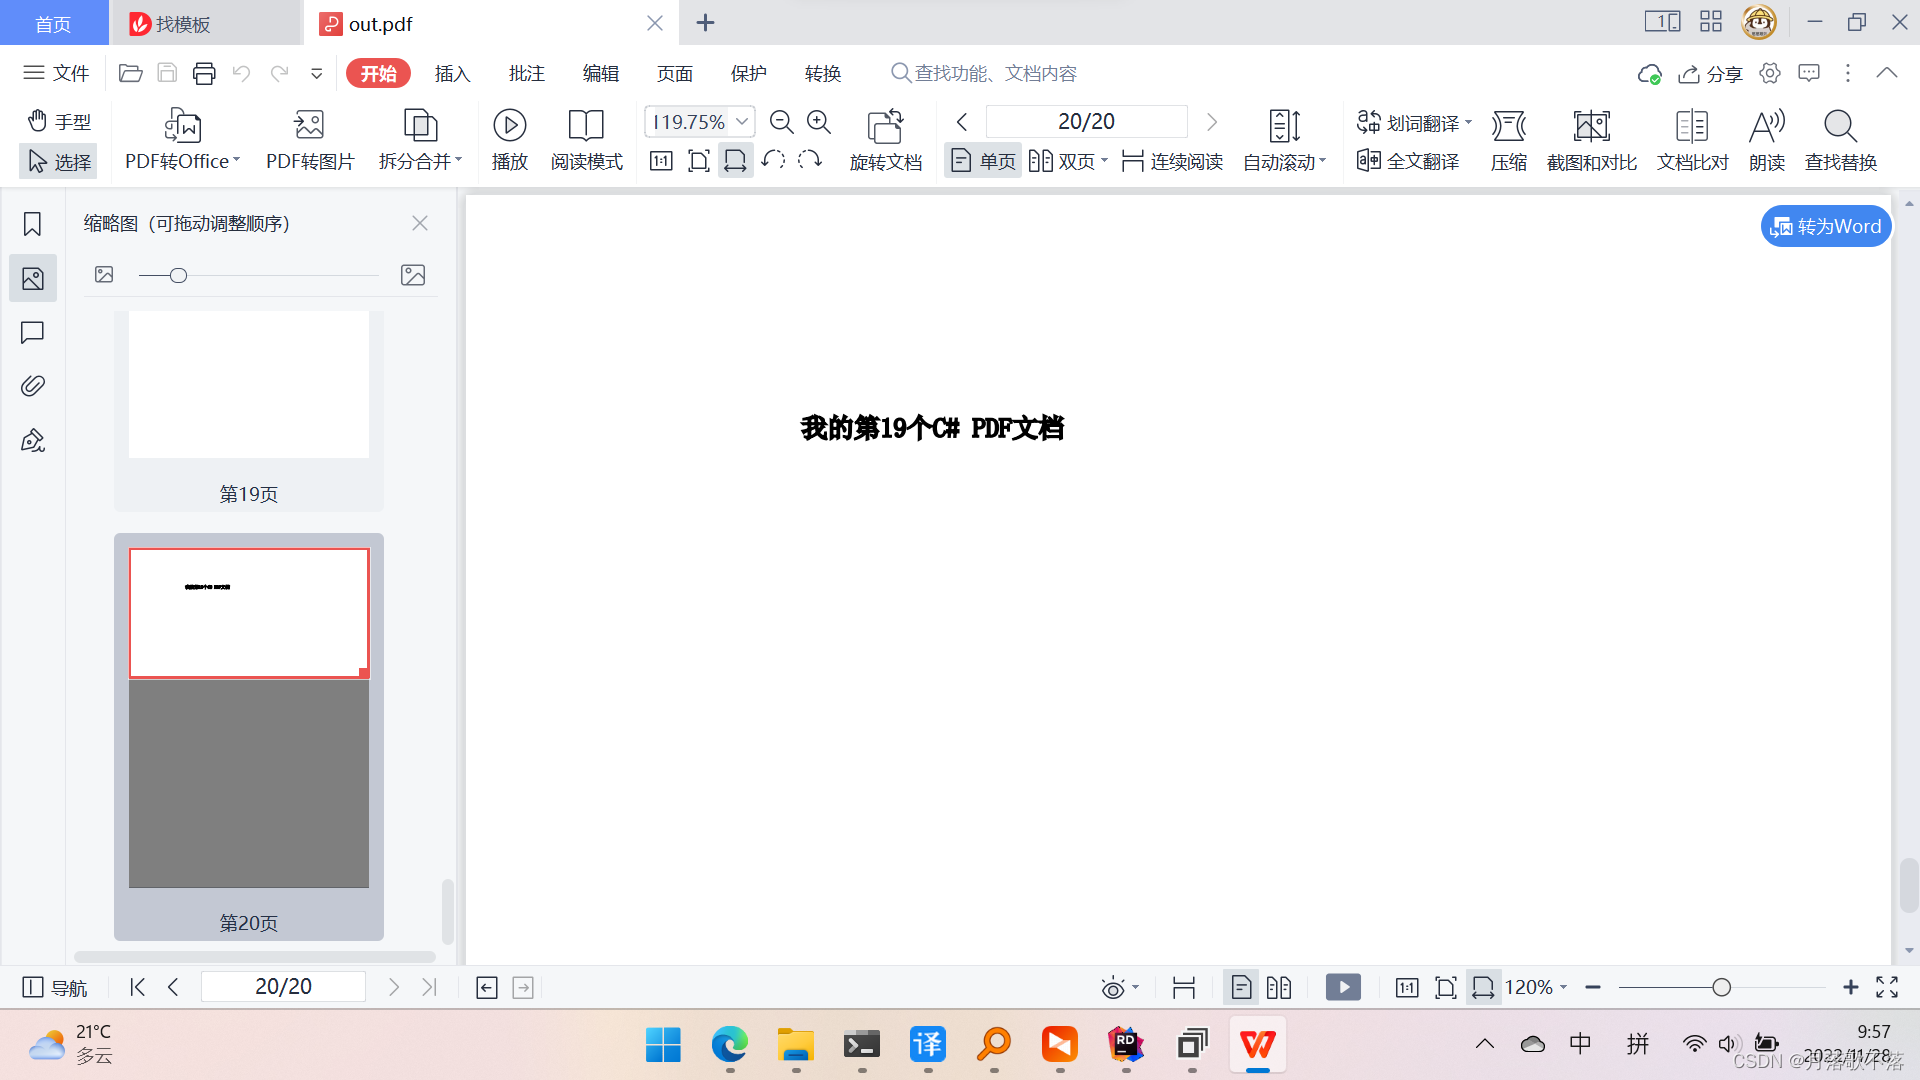The image size is (1920, 1080).
Task: Zoom out with magnifier minus icon
Action: click(781, 122)
